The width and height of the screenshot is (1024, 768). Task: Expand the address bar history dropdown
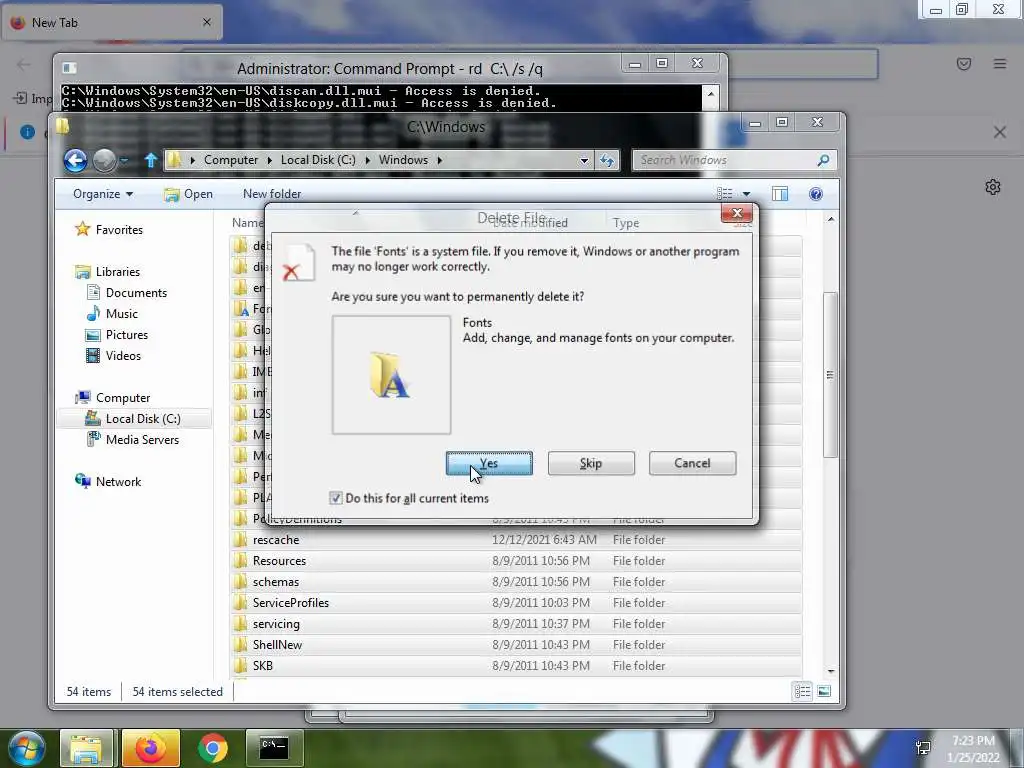tap(584, 161)
